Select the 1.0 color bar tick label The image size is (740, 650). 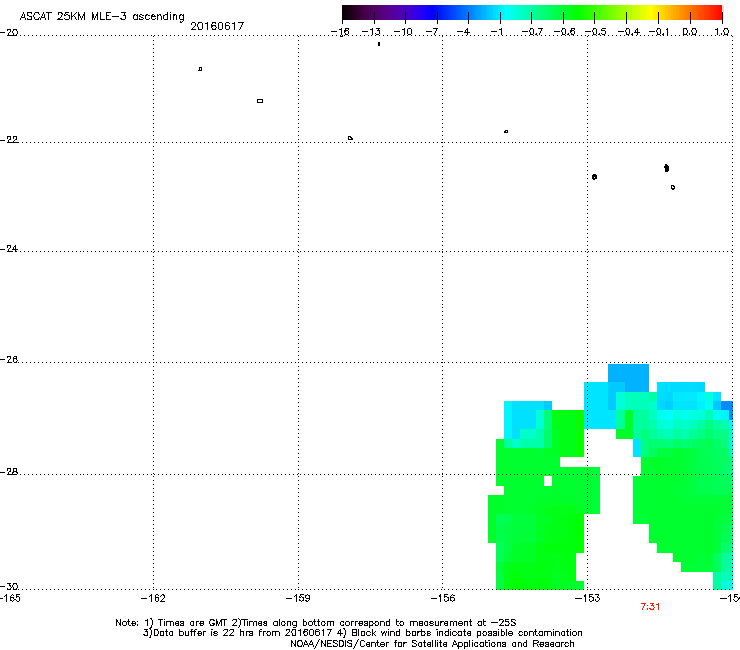(722, 32)
